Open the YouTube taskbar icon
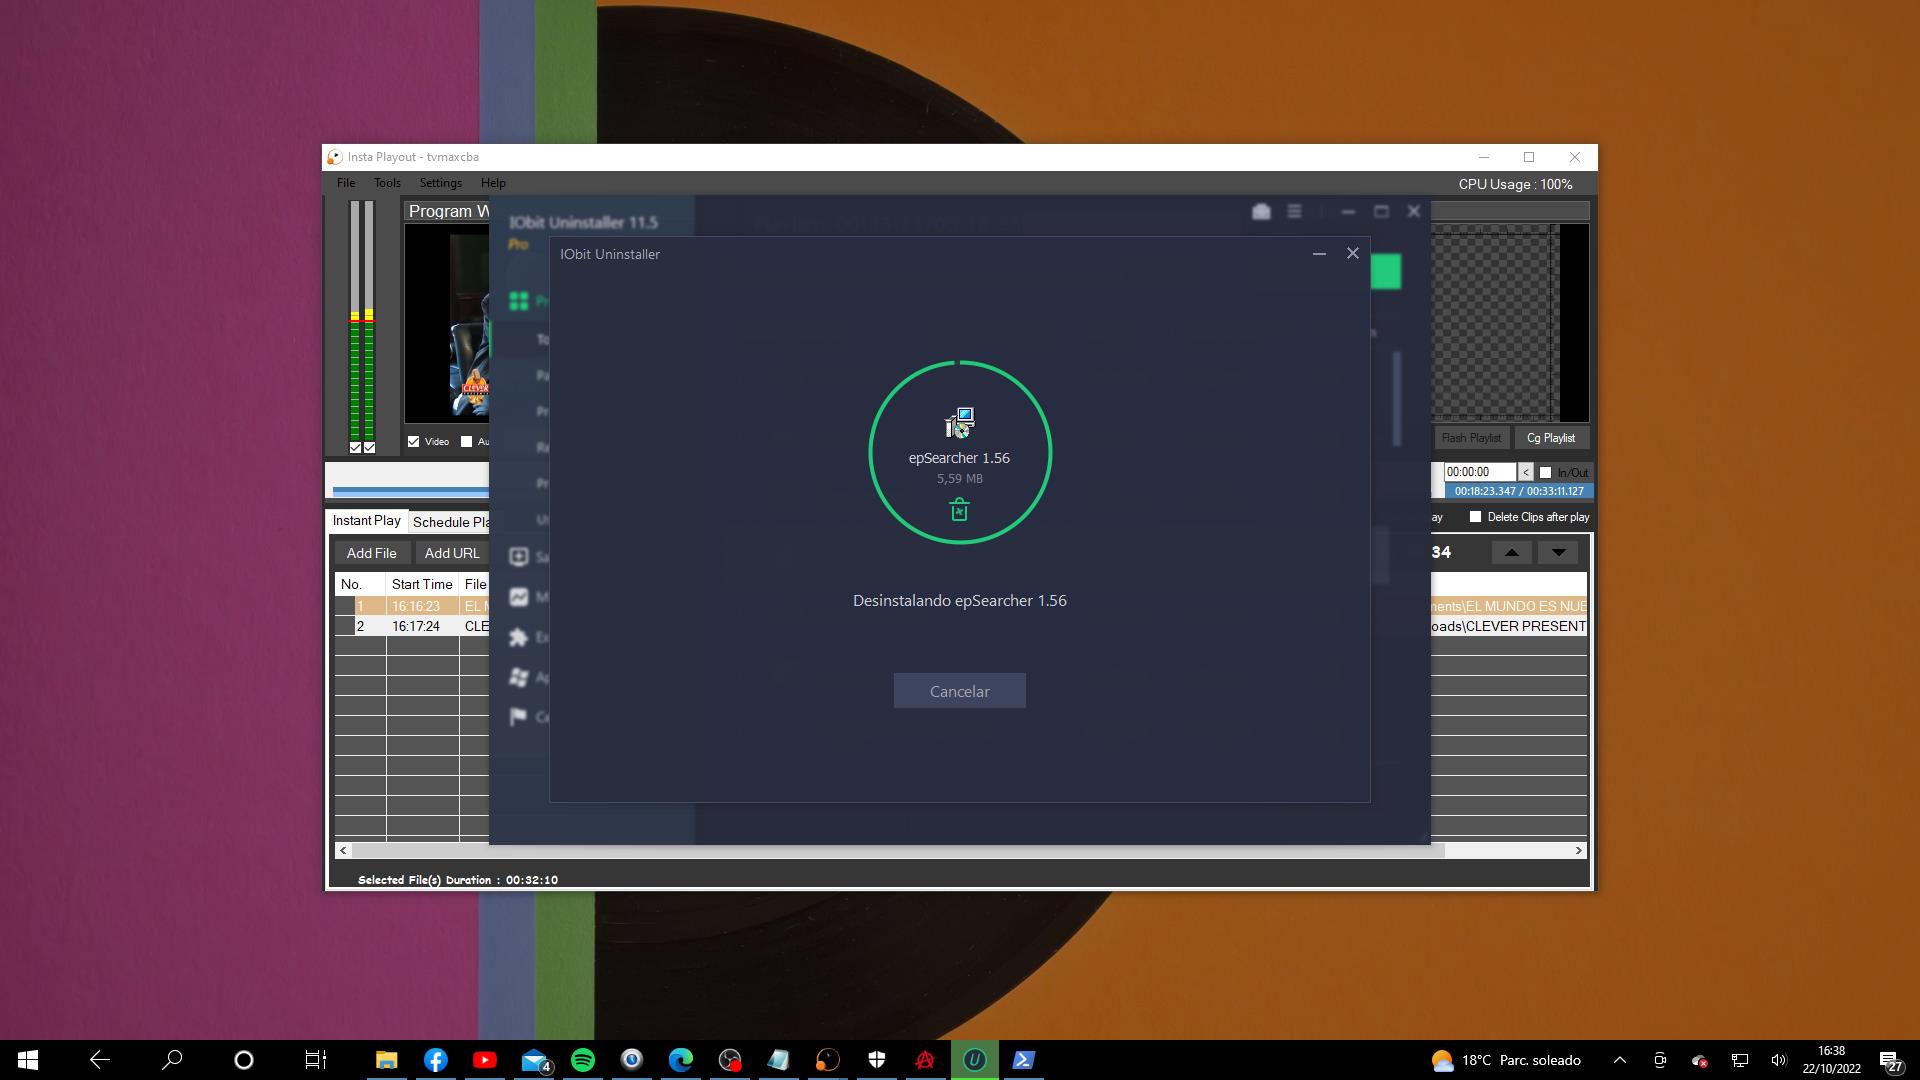Image resolution: width=1920 pixels, height=1080 pixels. pyautogui.click(x=485, y=1060)
